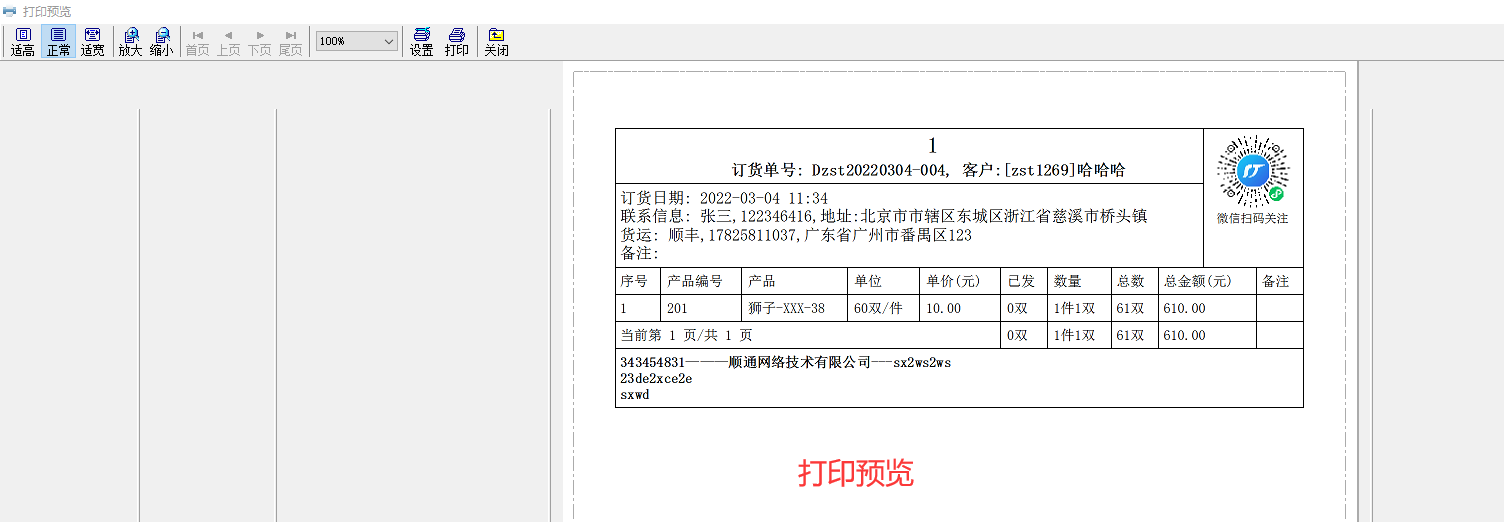Image resolution: width=1504 pixels, height=522 pixels.
Task: Go to previous page with 上页
Action: (x=229, y=42)
